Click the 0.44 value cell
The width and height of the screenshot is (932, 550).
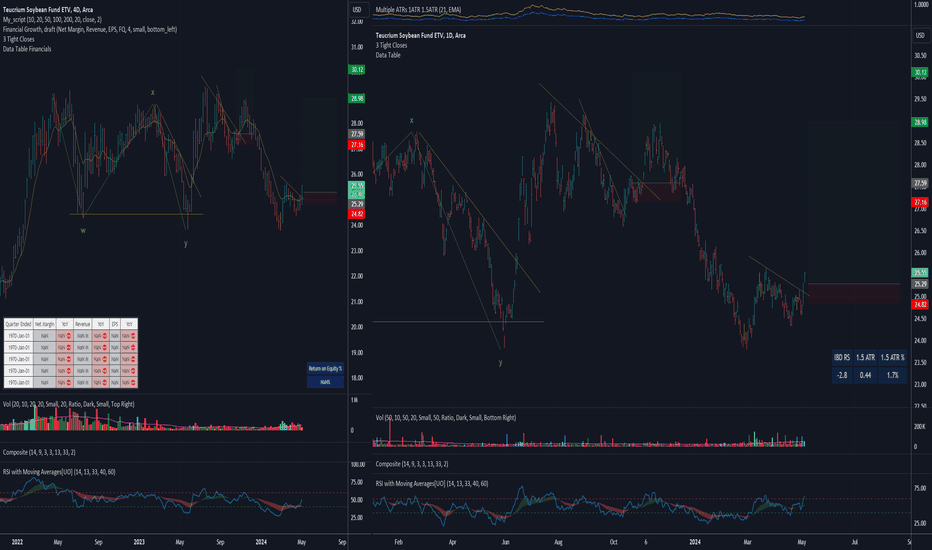coord(865,375)
